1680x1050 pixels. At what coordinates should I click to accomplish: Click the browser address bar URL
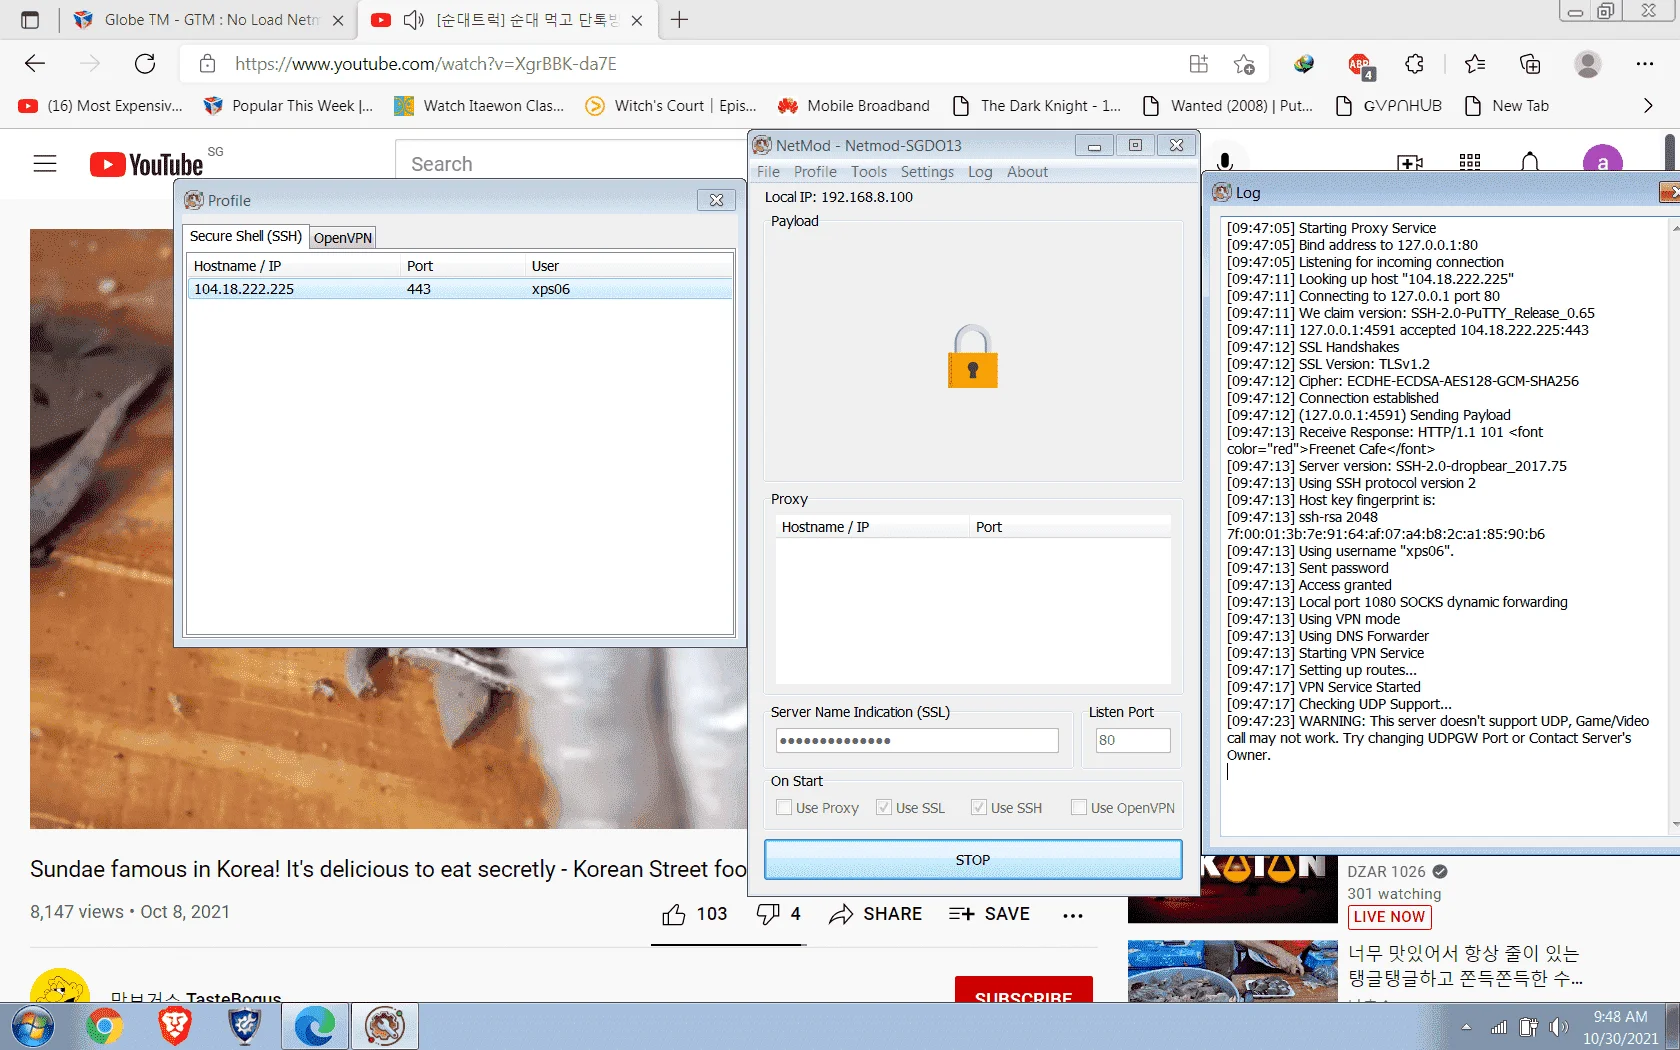pos(426,64)
